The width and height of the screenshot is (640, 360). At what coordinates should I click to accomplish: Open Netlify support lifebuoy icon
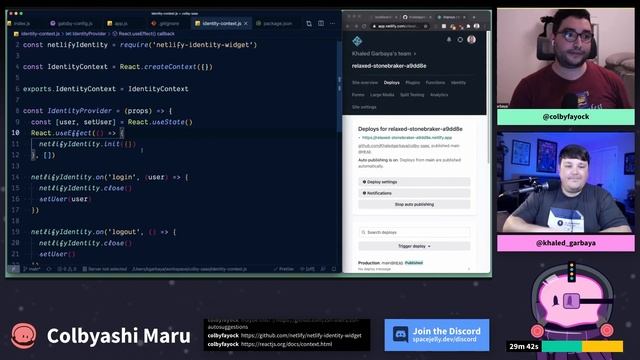point(460,40)
